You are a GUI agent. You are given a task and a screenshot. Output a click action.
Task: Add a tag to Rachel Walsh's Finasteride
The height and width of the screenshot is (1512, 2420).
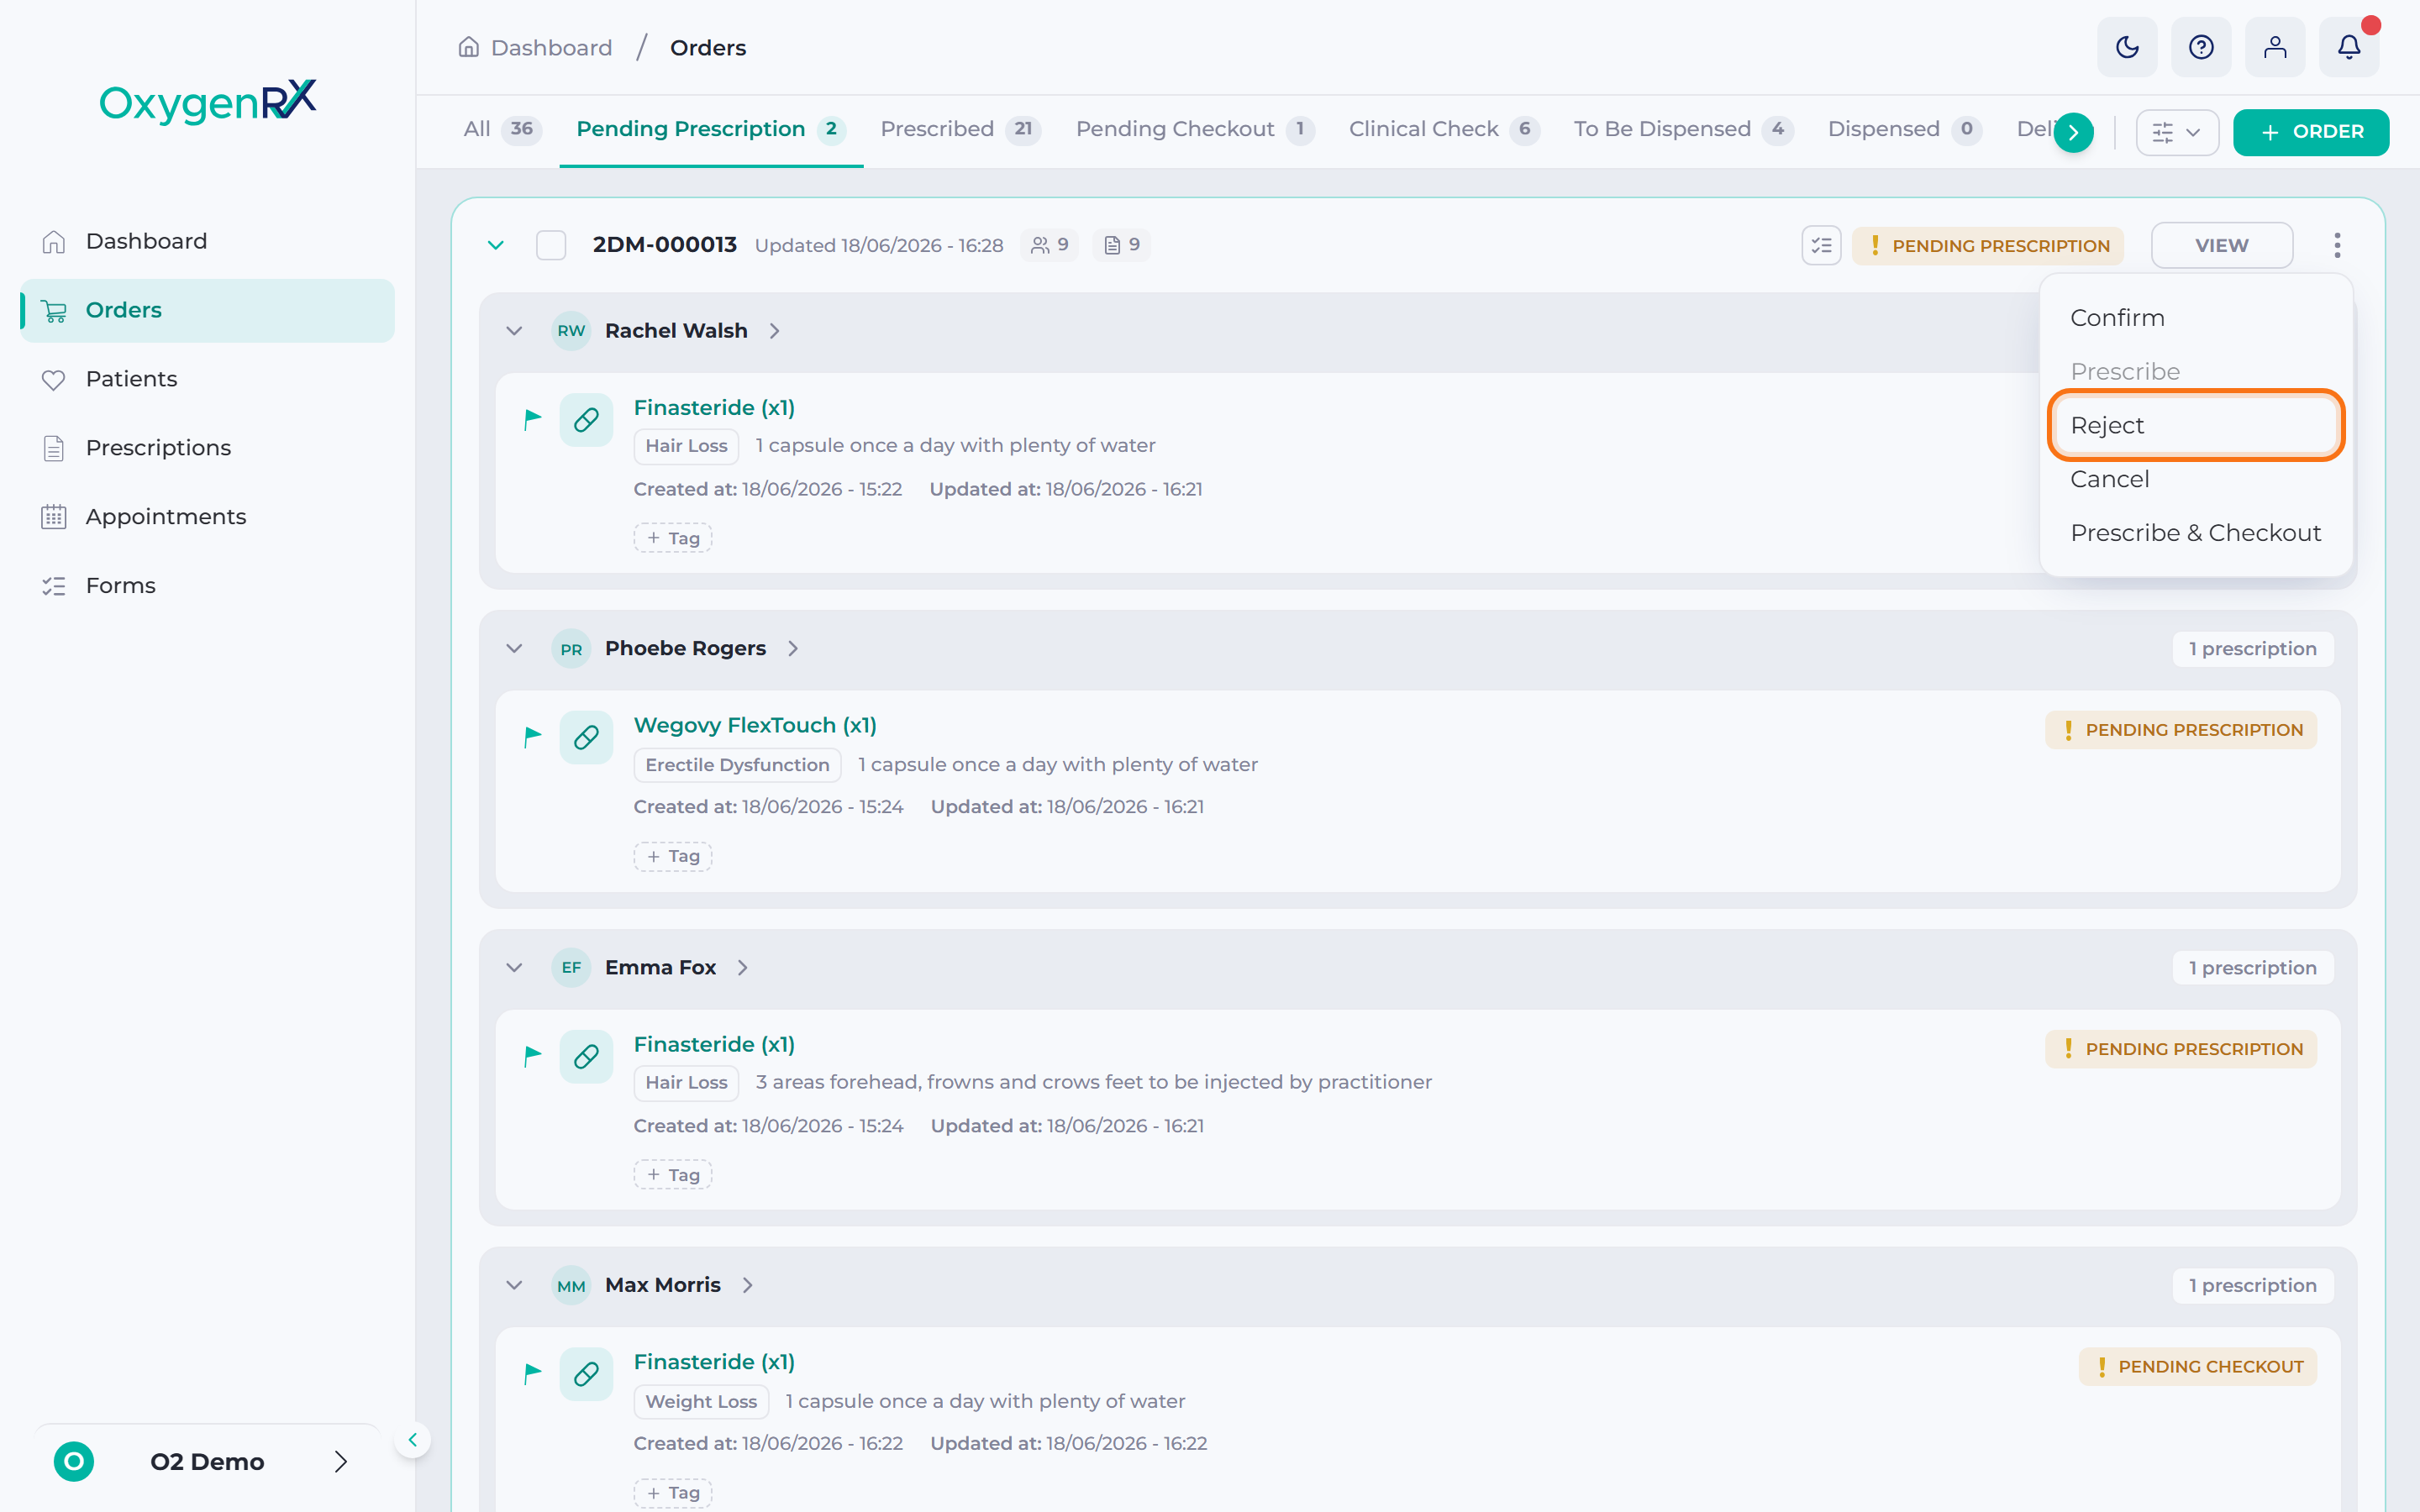[x=672, y=538]
